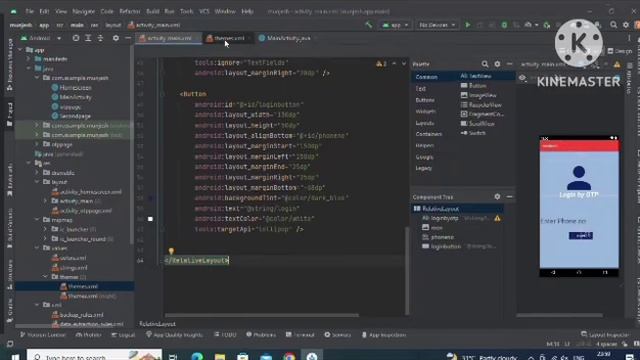Viewport: 640px width, 360px height.
Task: Open IDE settings gear in top toolbar
Action: [x=626, y=25]
